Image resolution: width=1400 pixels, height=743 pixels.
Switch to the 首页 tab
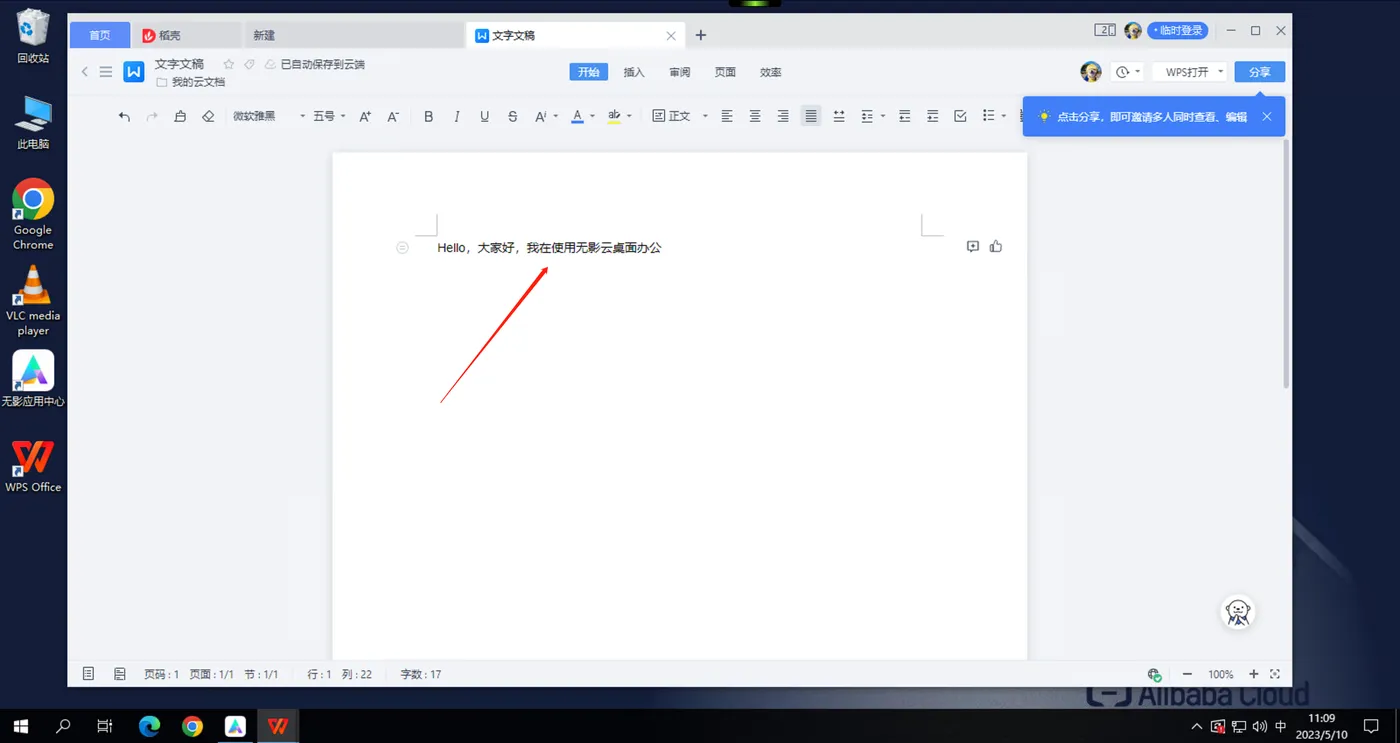pyautogui.click(x=100, y=35)
